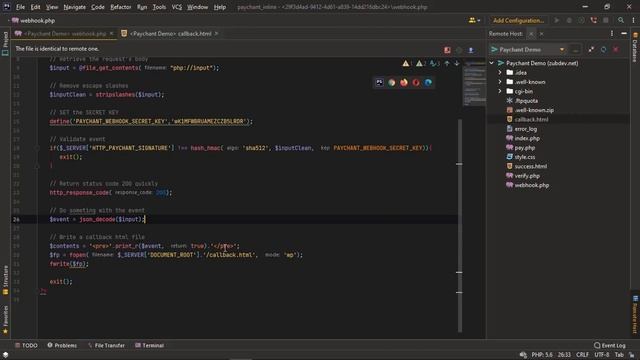Upload file with the banner upload icon

[471, 50]
